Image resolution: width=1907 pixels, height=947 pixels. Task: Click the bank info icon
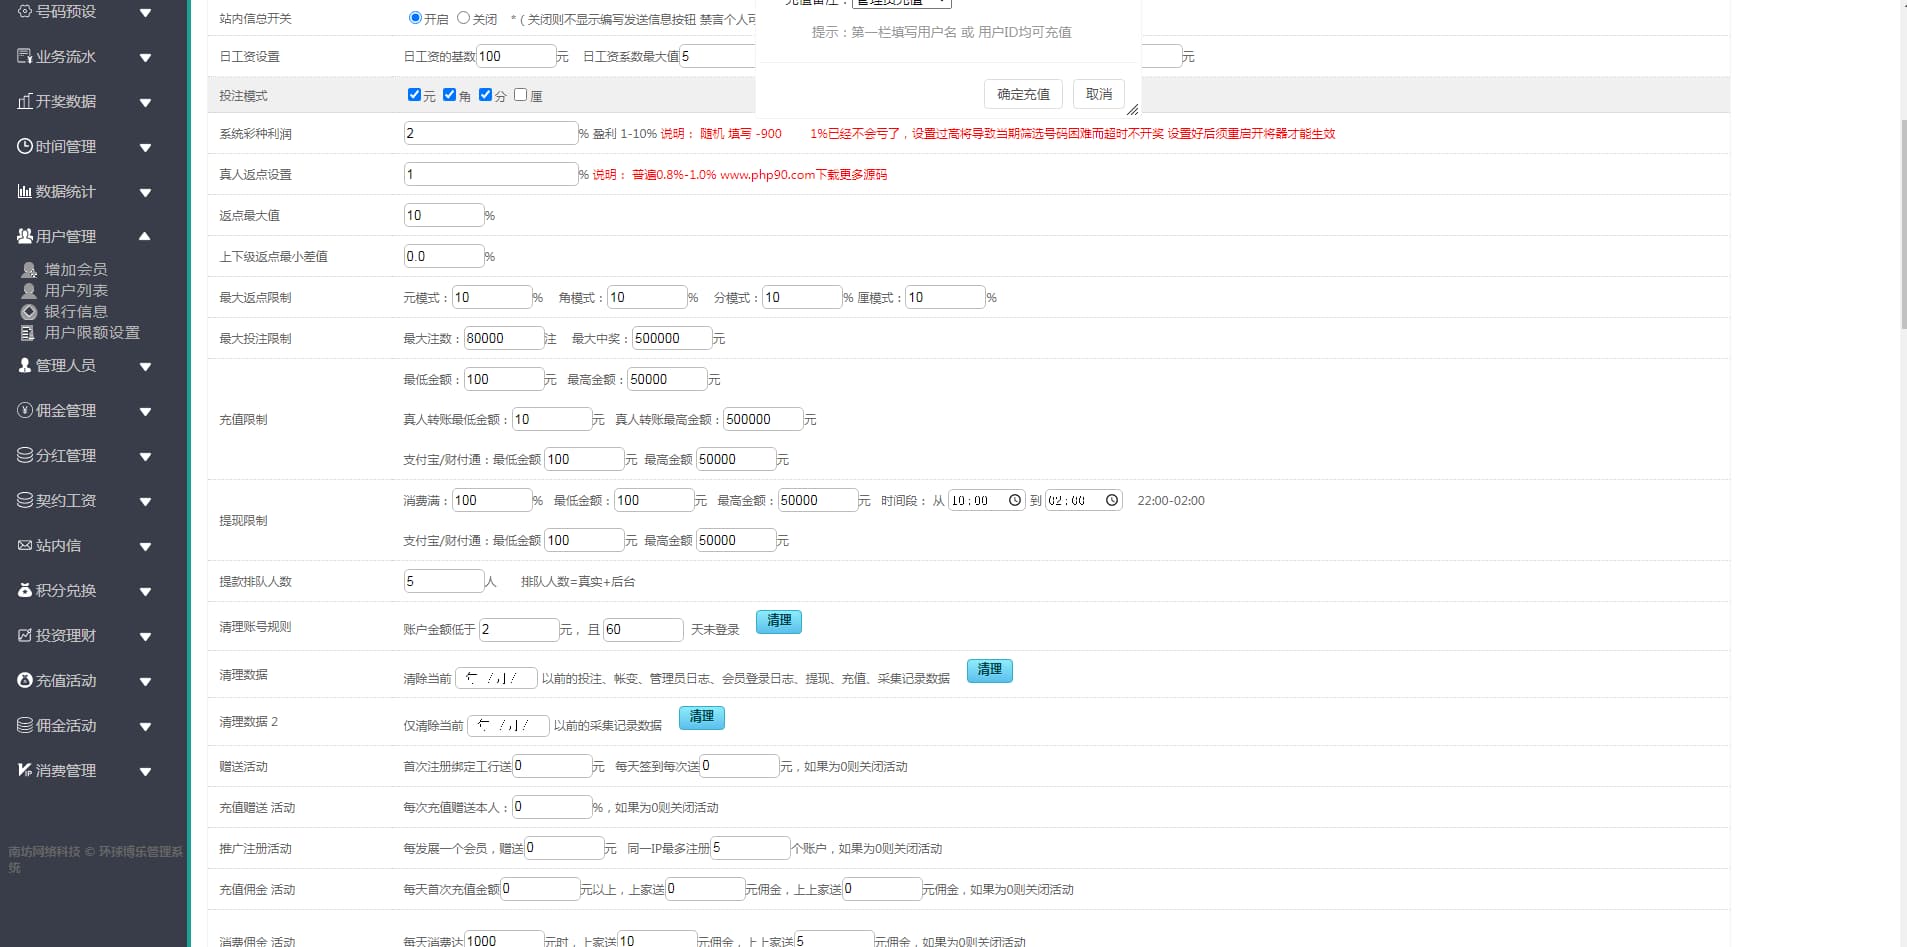pos(29,312)
